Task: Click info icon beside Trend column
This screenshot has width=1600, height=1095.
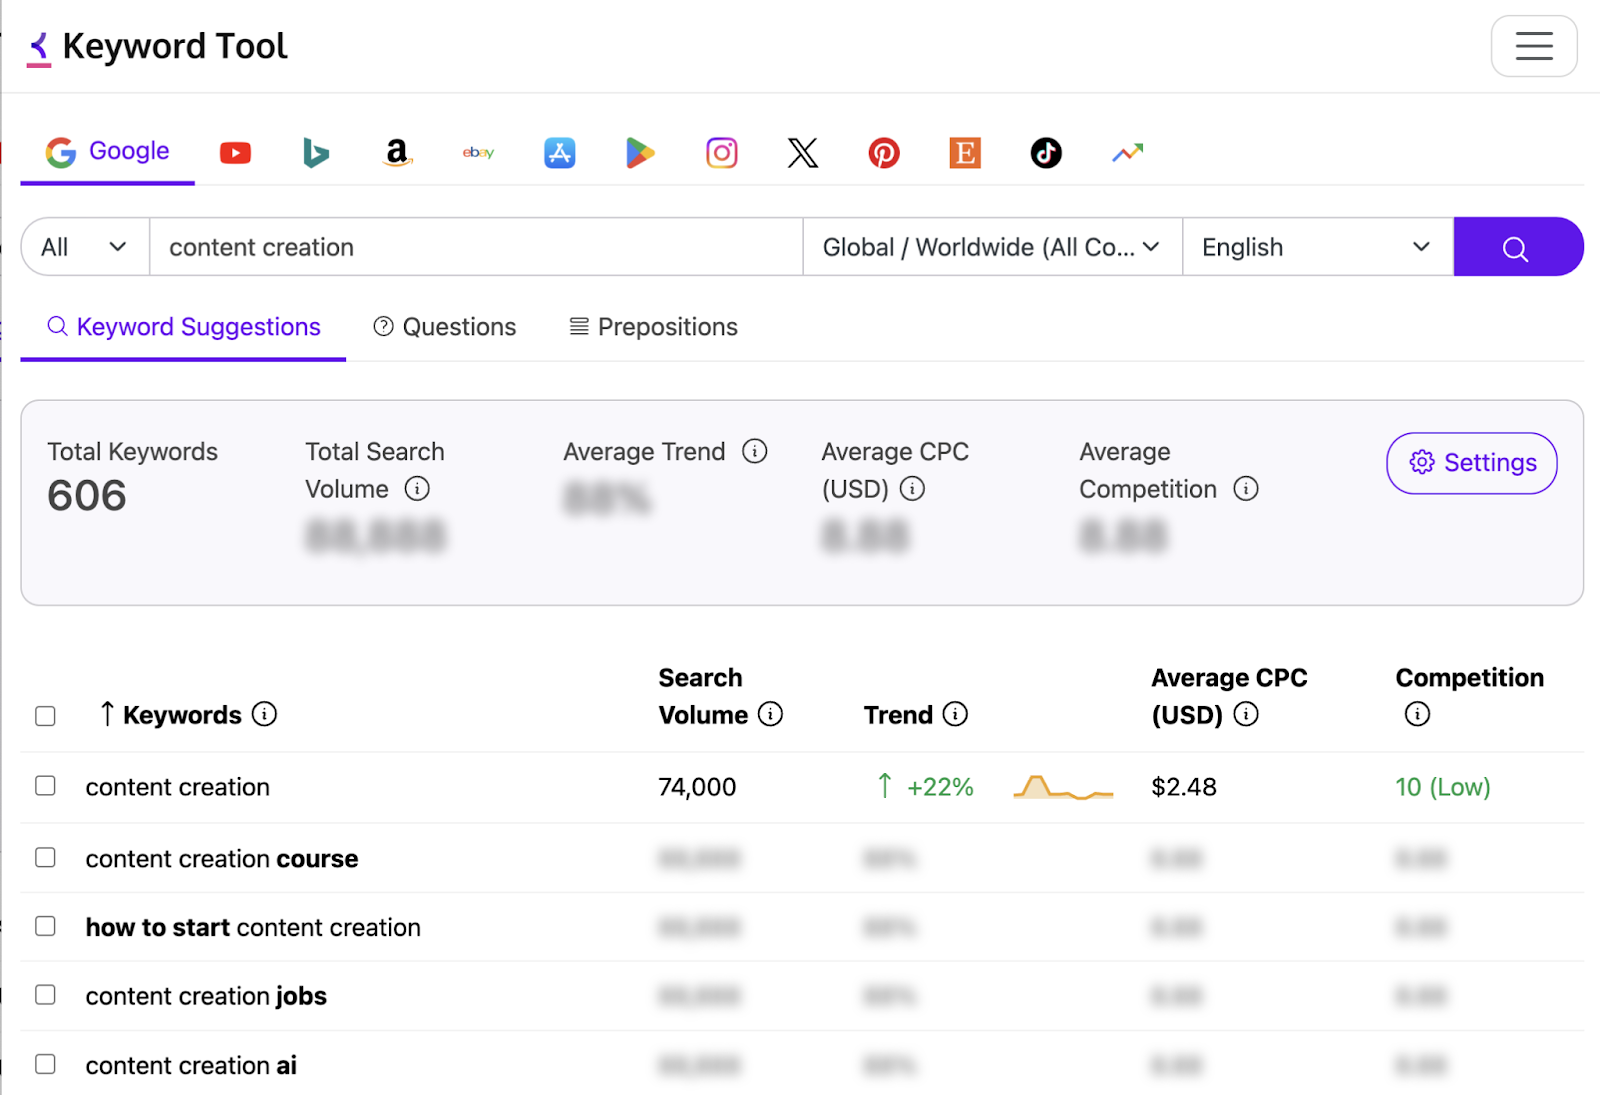Action: coord(955,714)
